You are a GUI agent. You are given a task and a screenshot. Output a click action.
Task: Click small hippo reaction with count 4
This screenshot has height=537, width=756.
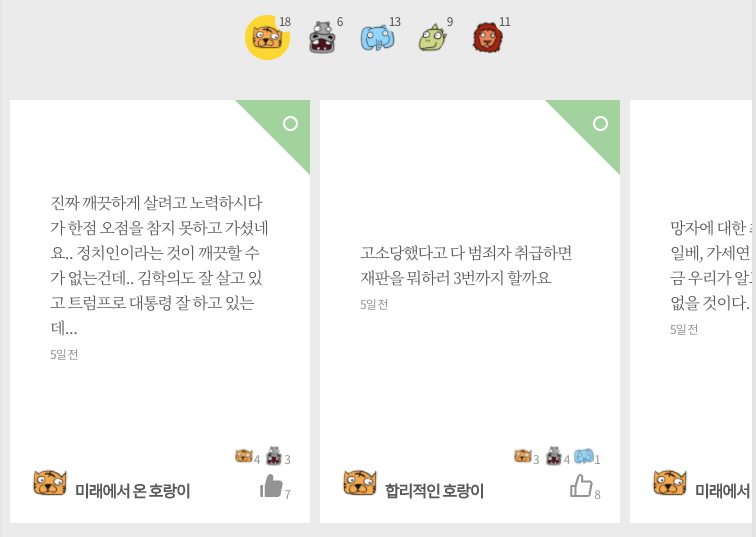(x=554, y=456)
